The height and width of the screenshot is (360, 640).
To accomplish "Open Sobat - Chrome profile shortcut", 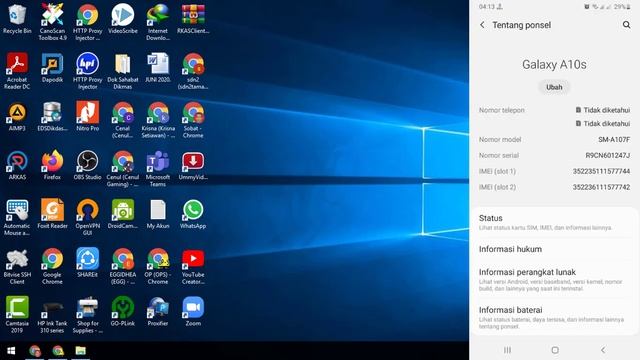I will point(193,119).
